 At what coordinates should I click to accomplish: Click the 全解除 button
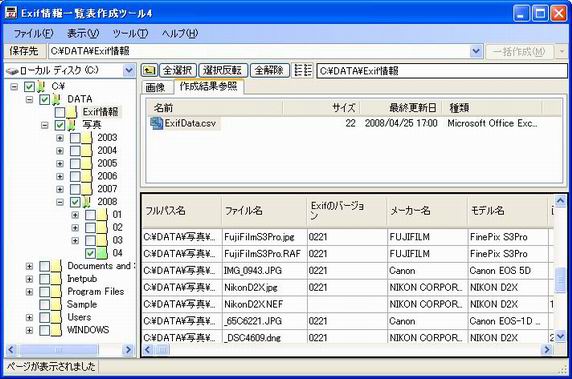(269, 70)
